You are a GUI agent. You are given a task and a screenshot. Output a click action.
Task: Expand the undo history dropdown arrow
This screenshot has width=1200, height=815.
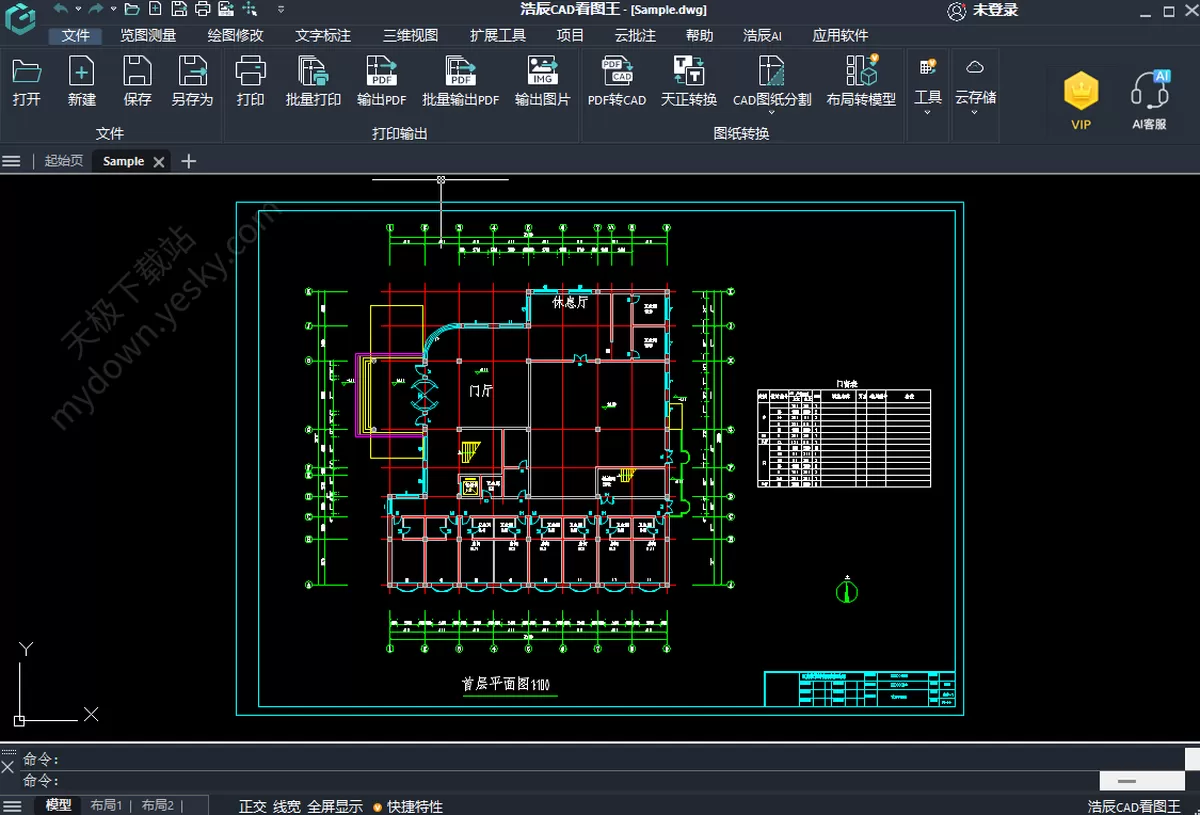click(x=78, y=9)
